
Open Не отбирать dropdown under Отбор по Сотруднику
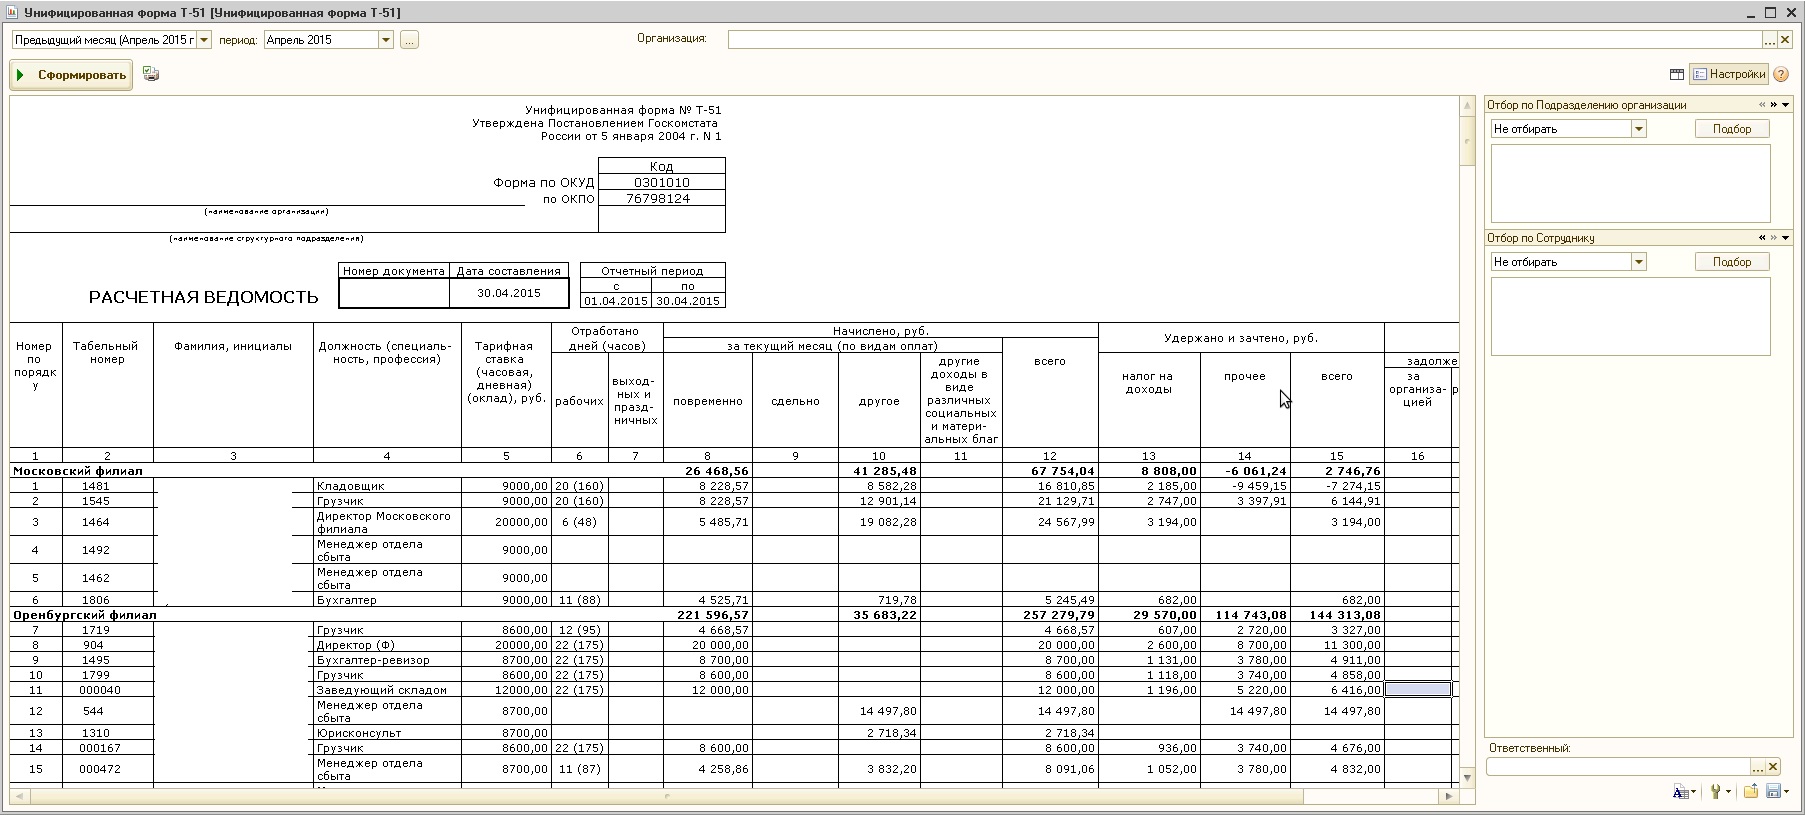1639,262
